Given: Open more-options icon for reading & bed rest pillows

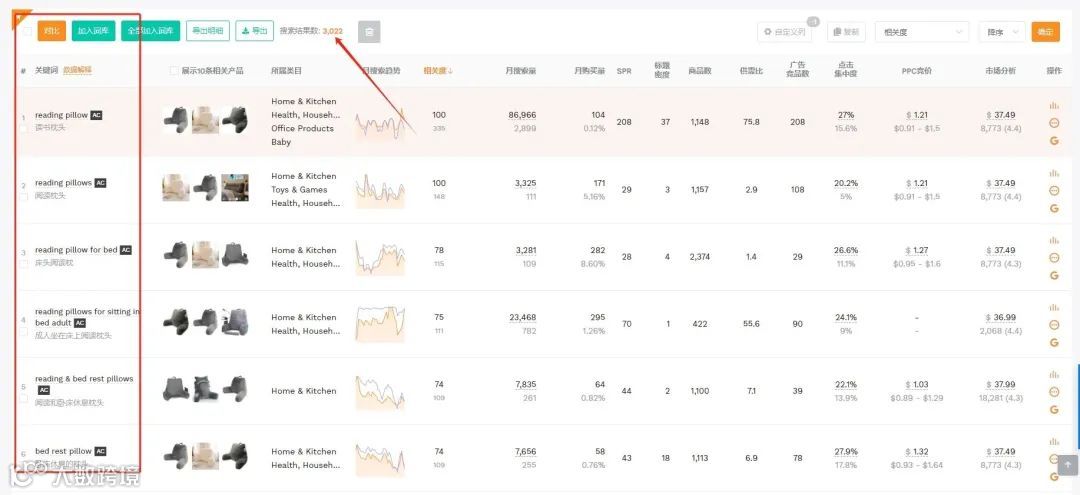Looking at the screenshot, I should pos(1054,392).
